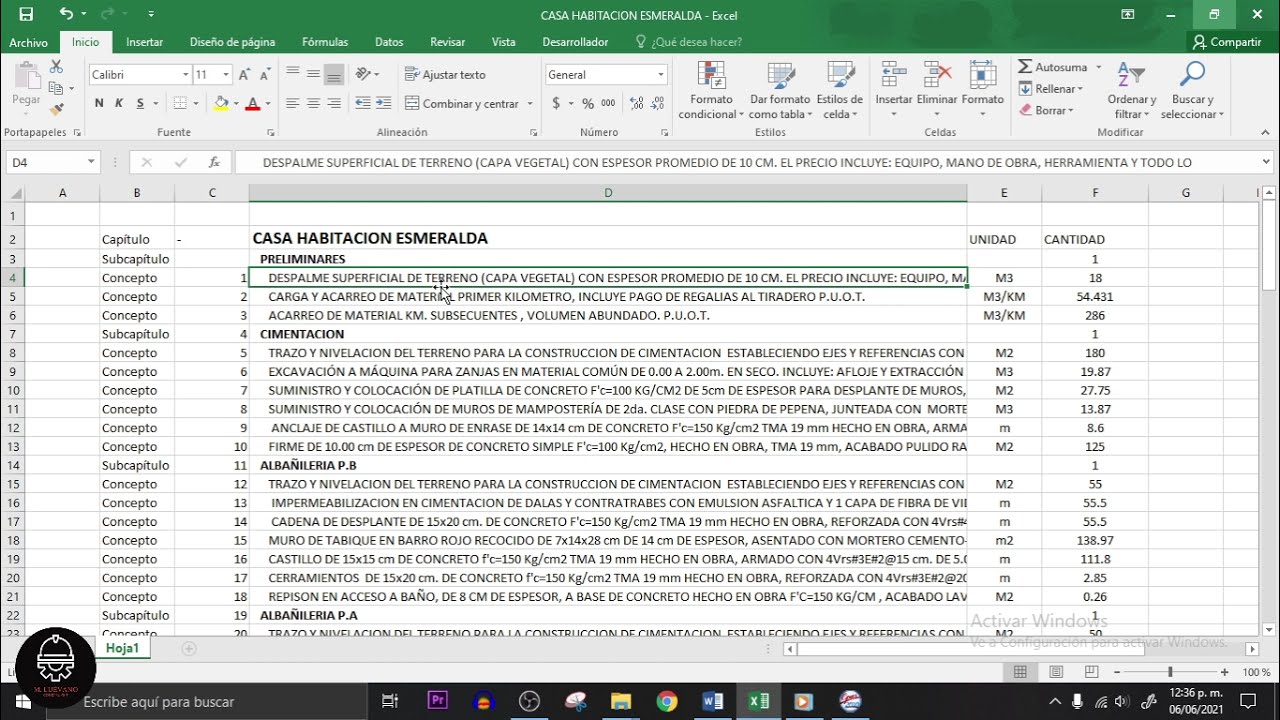Image resolution: width=1280 pixels, height=720 pixels.
Task: Open the font size 11 dropdown
Action: pos(227,75)
